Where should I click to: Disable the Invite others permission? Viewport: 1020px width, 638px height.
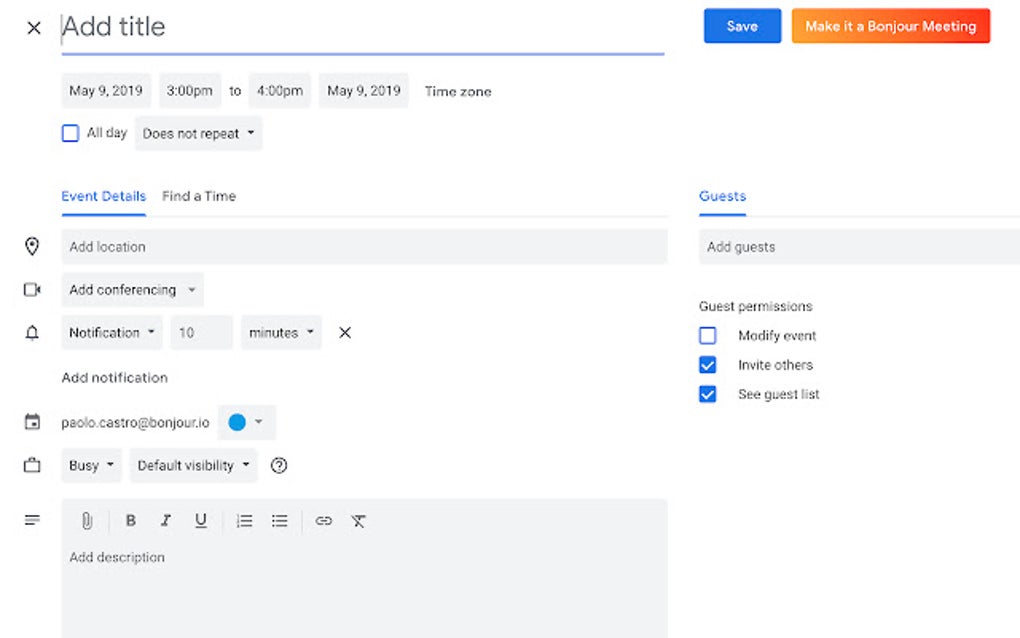point(708,365)
